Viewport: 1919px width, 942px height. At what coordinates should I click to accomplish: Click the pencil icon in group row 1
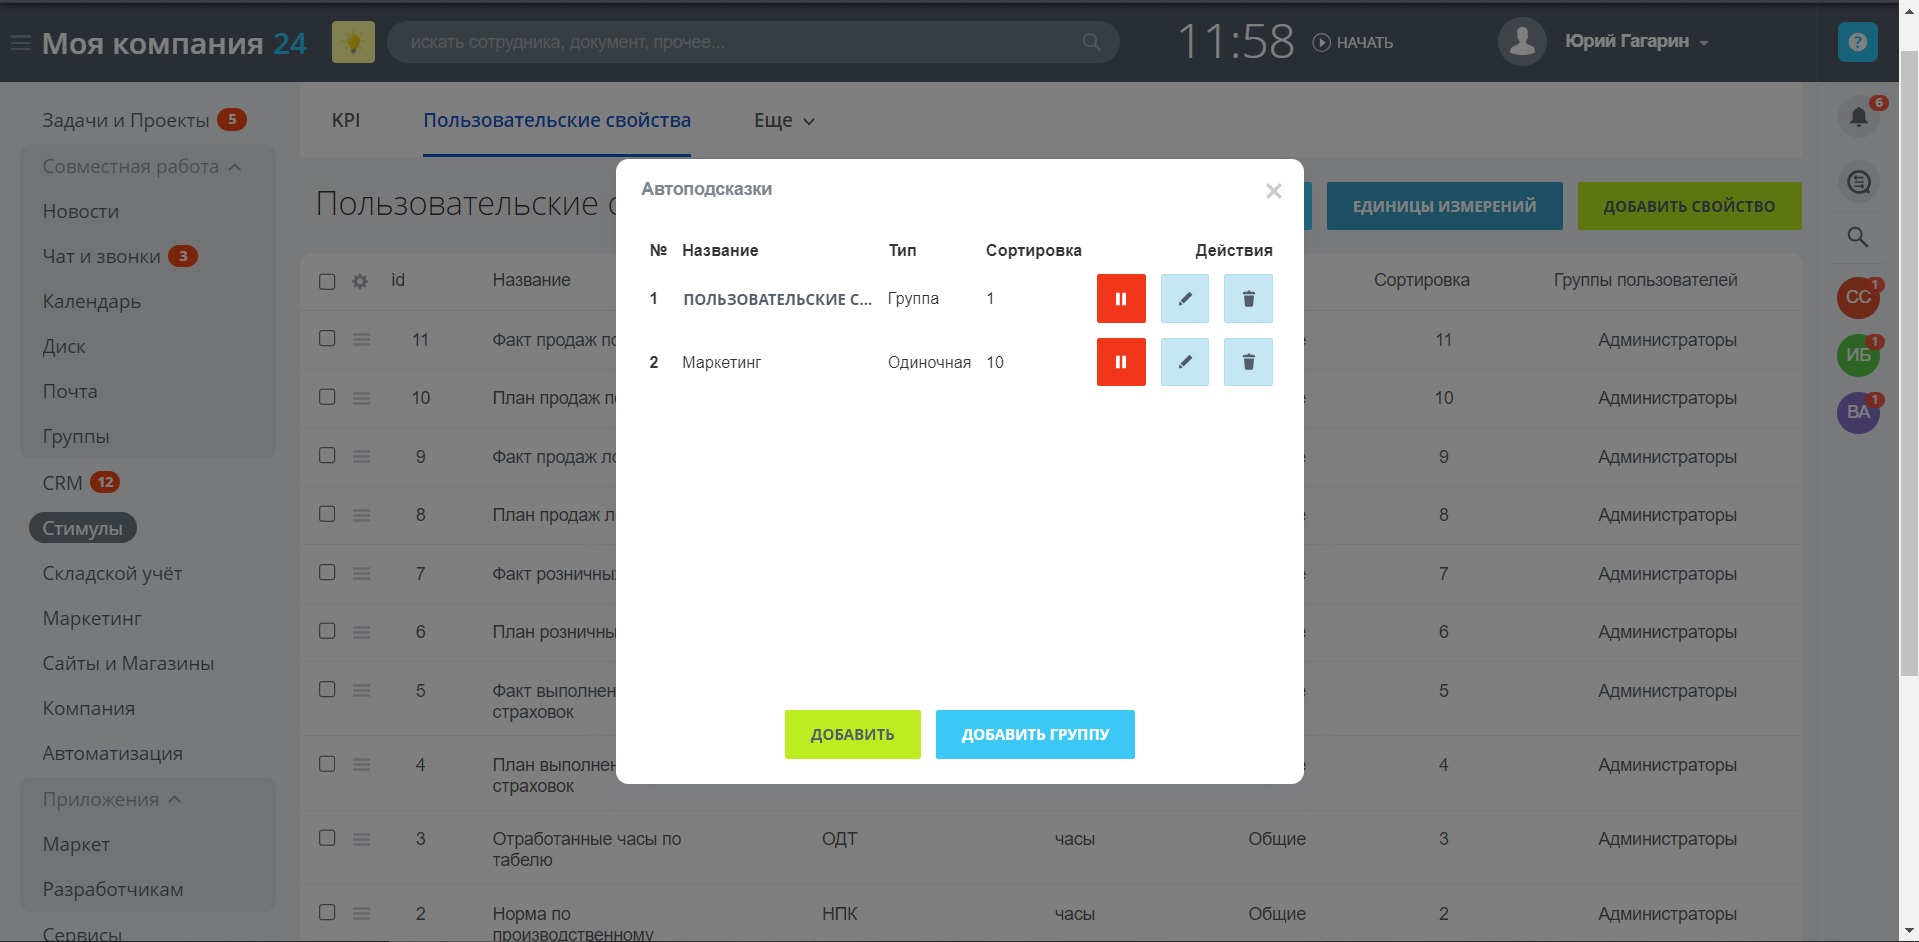[1185, 299]
